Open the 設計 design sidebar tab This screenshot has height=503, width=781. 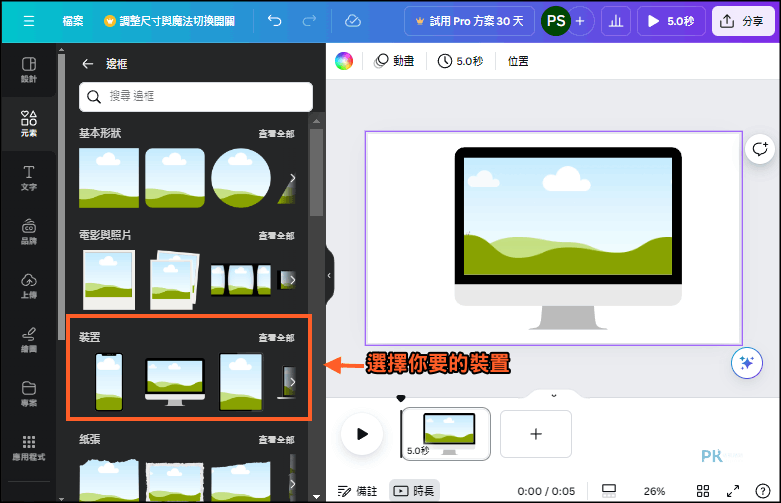coord(29,70)
